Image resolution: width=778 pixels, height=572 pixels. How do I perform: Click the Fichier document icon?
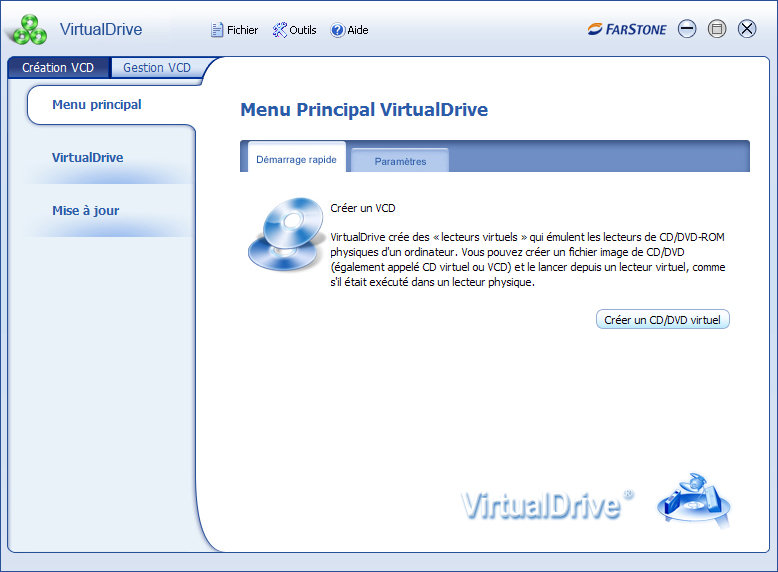tap(217, 30)
